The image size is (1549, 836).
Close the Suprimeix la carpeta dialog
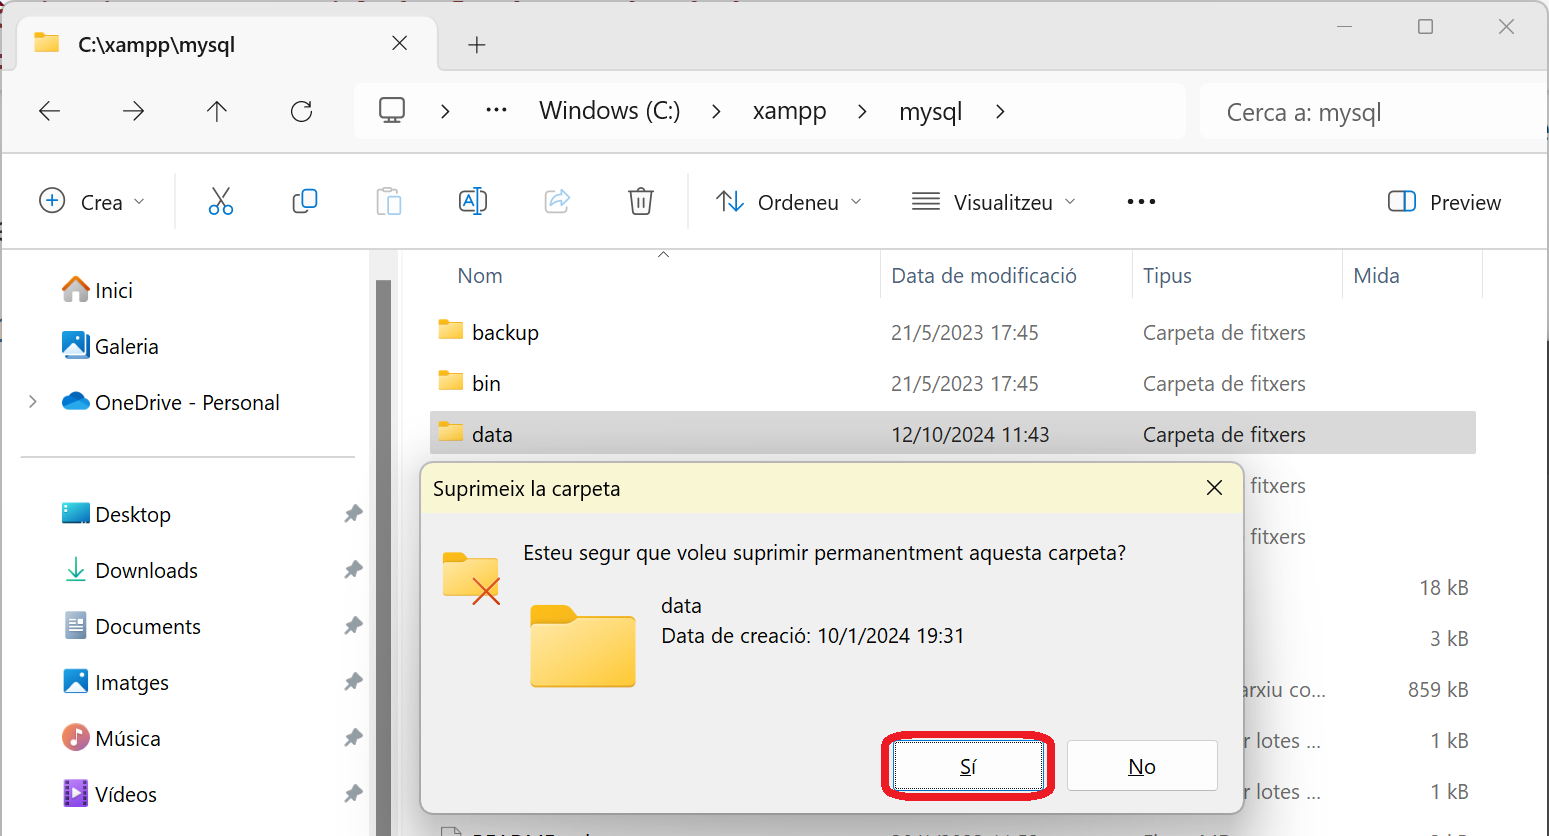[x=1214, y=488]
